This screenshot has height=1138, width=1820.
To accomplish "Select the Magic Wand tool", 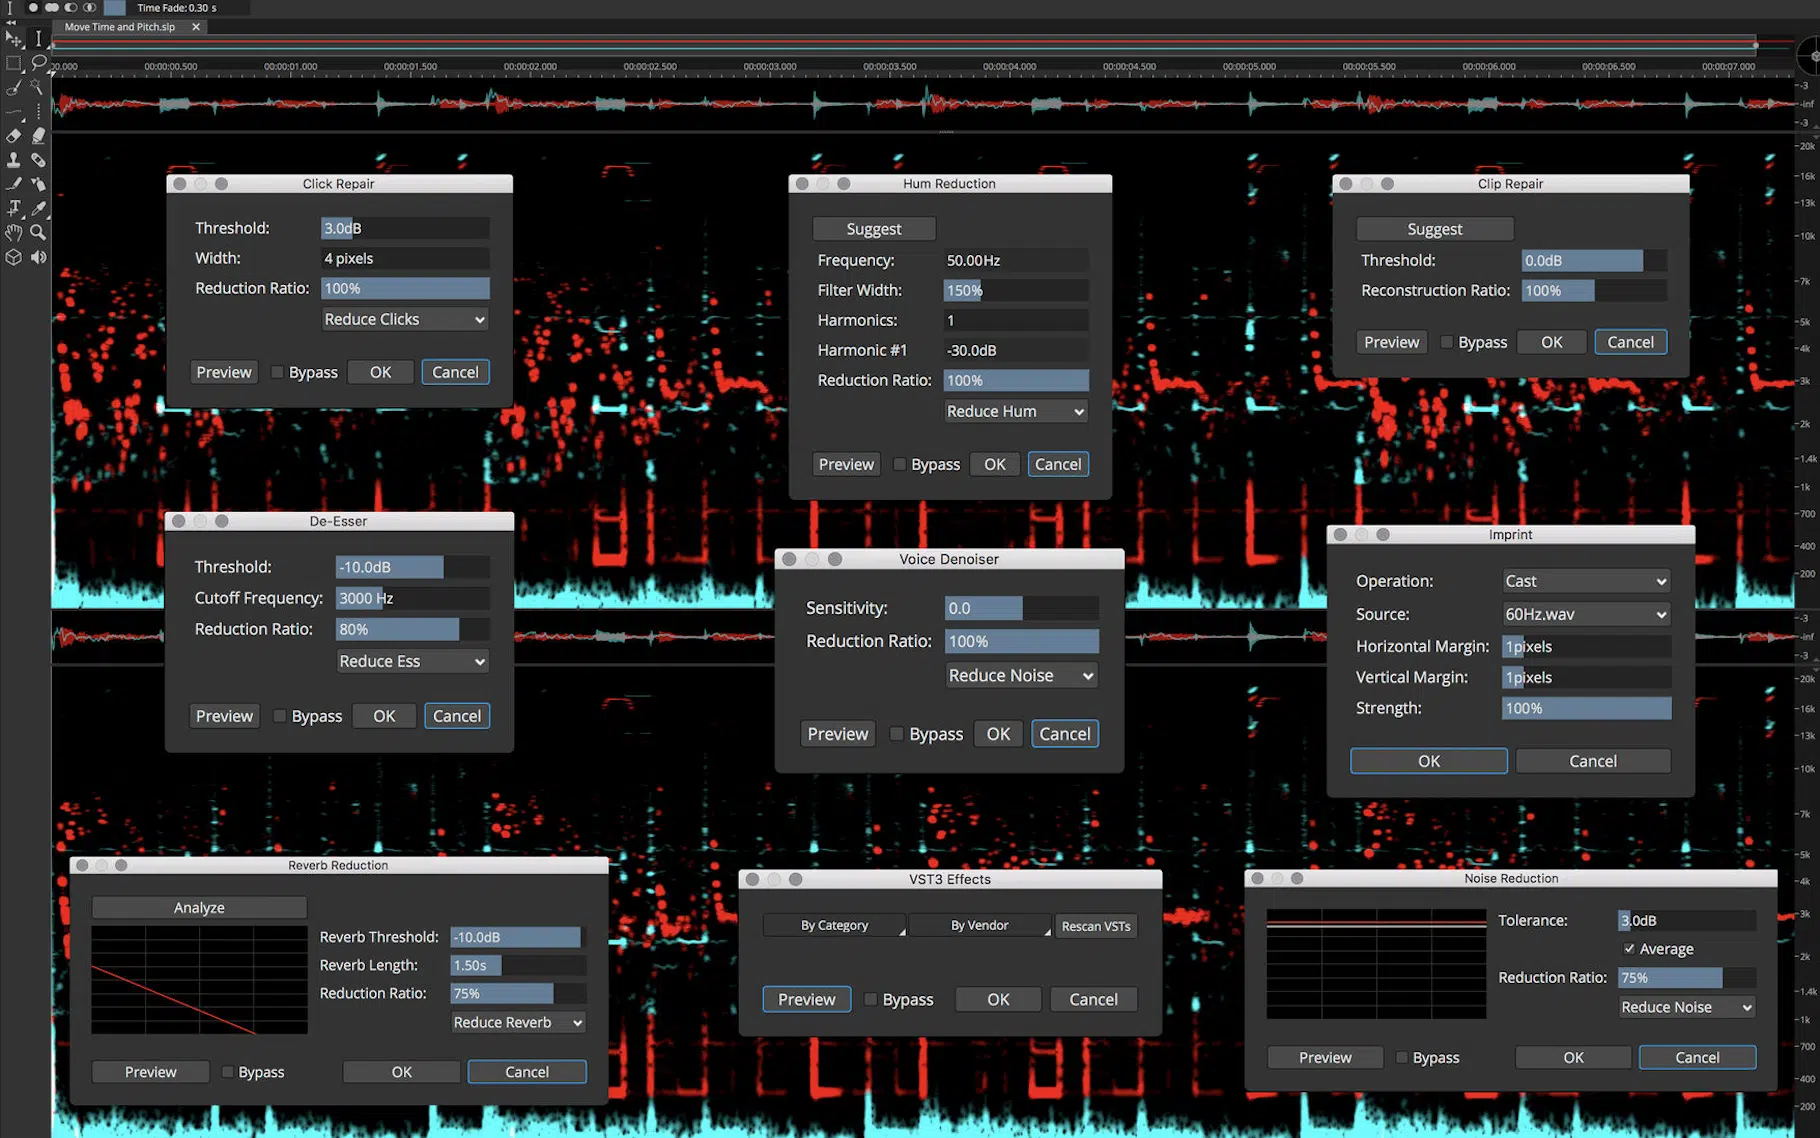I will pyautogui.click(x=38, y=88).
